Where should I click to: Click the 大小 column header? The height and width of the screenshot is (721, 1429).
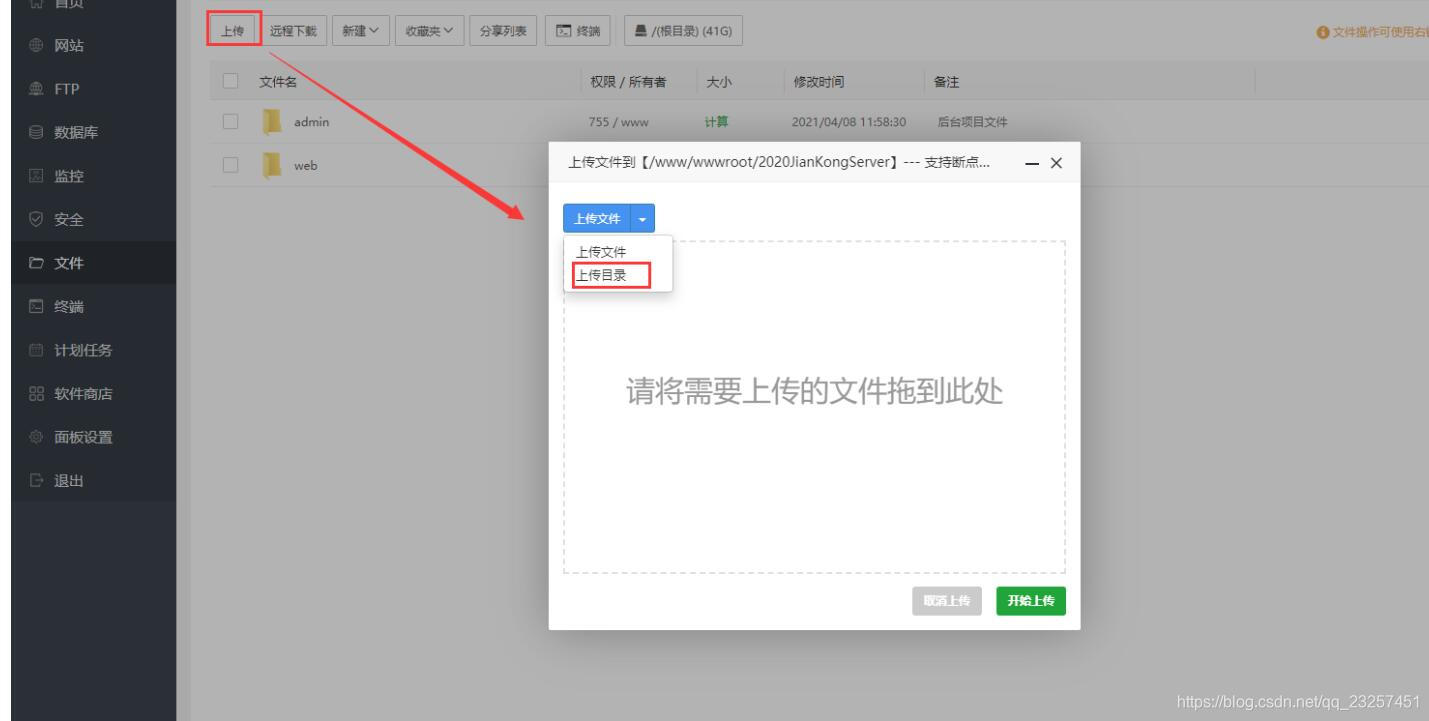(719, 82)
